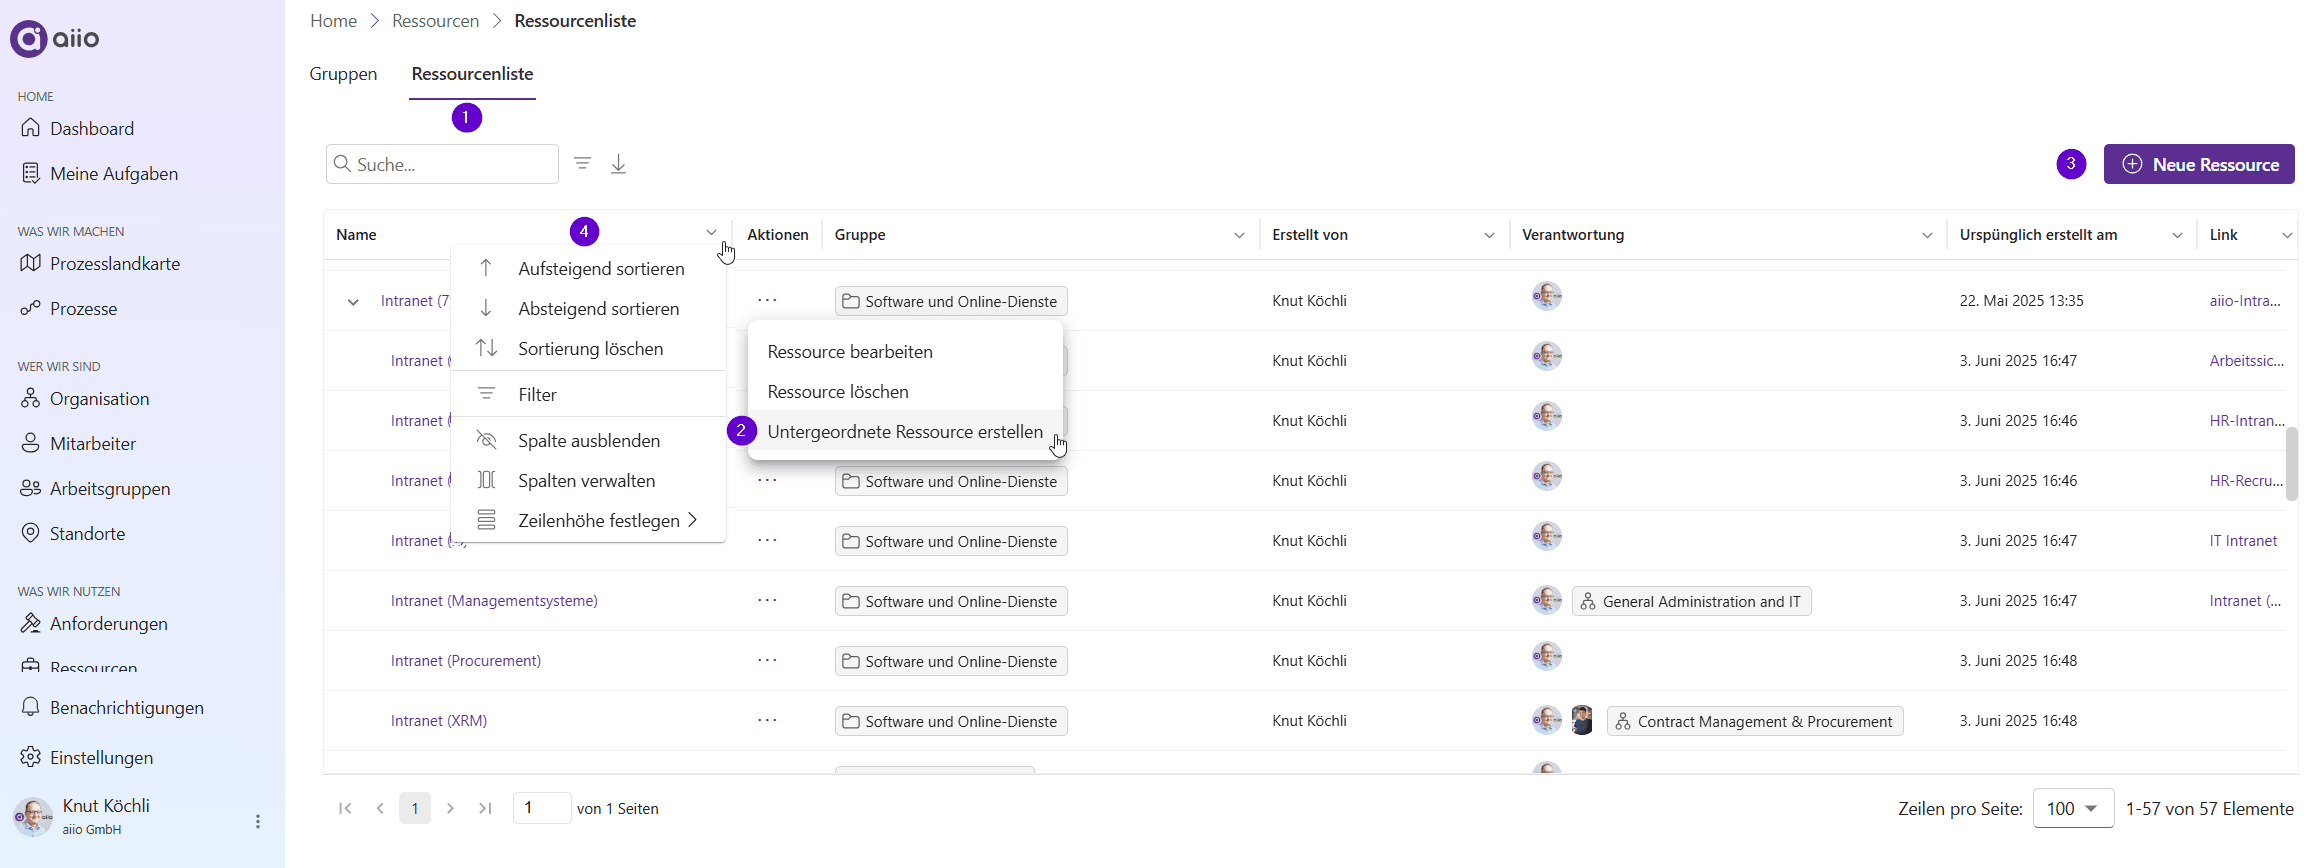Choose Spalten verwalten
The height and width of the screenshot is (868, 2313).
(x=588, y=480)
